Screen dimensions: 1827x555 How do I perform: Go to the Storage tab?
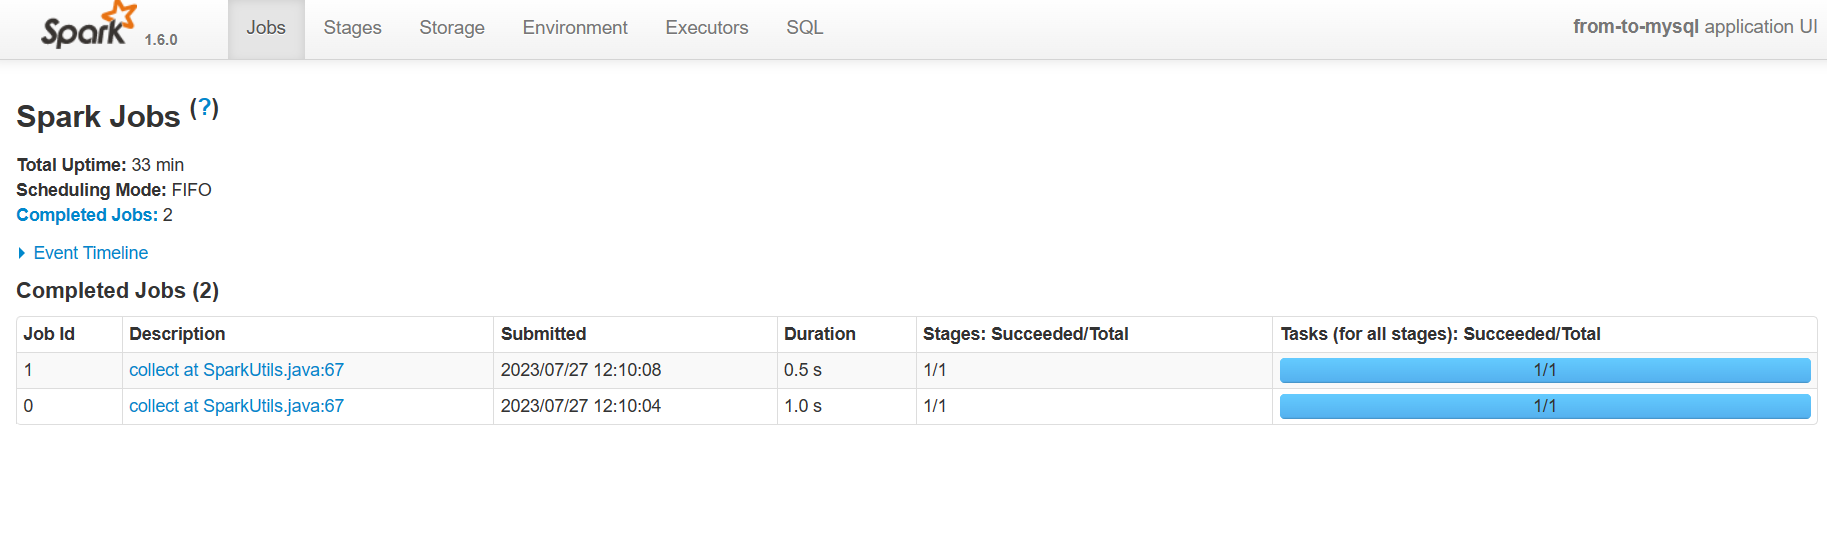pos(452,28)
